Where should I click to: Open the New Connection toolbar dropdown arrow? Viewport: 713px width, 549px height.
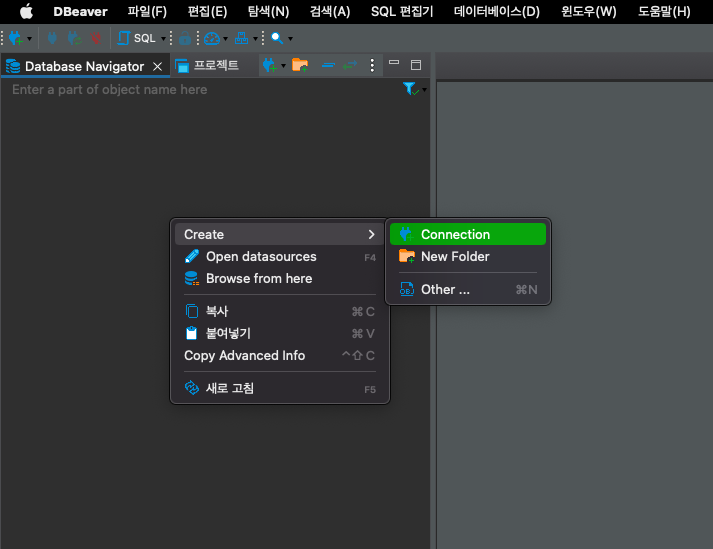[30, 39]
